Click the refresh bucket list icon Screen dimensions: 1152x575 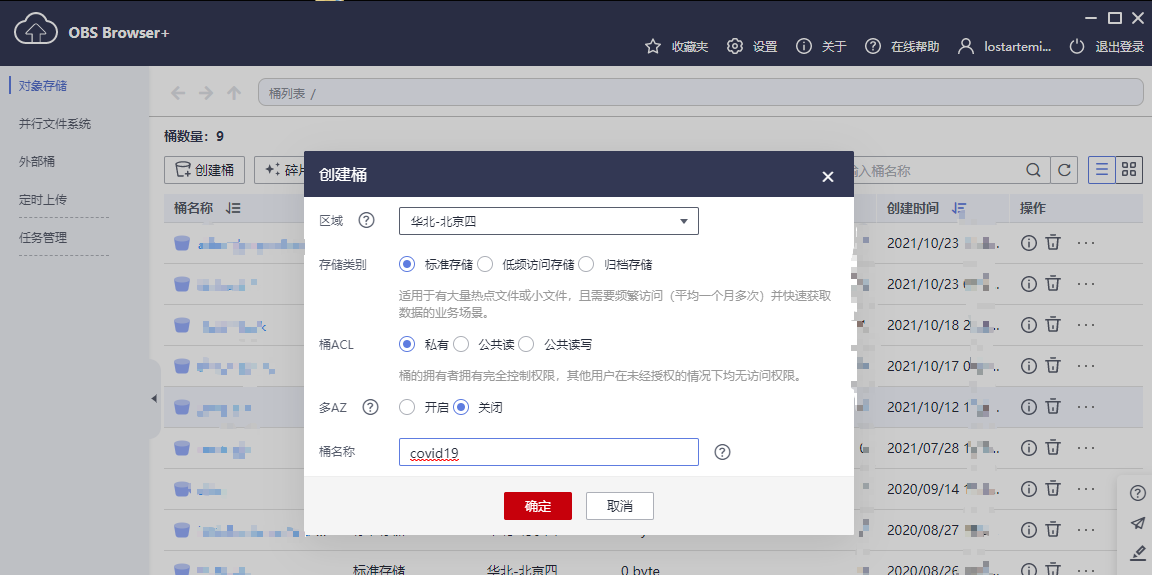pyautogui.click(x=1064, y=170)
